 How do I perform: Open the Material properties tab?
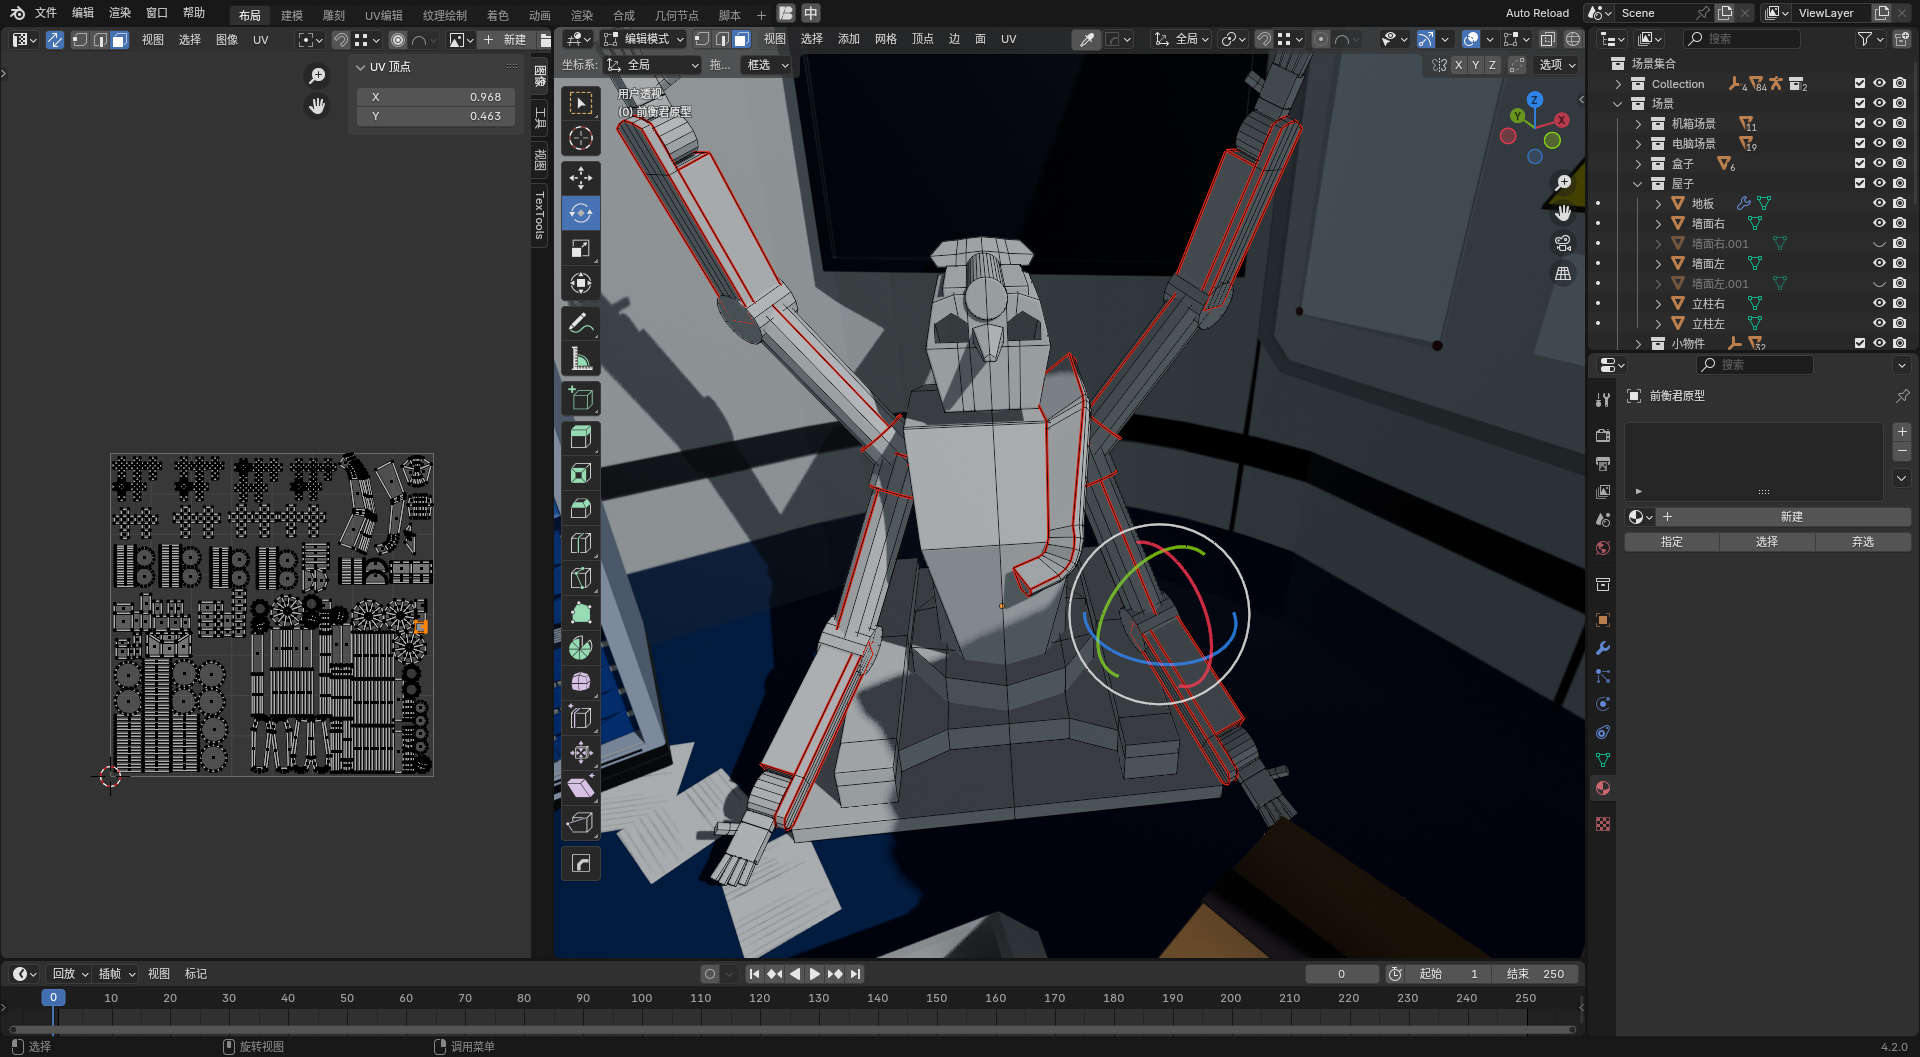coord(1603,788)
